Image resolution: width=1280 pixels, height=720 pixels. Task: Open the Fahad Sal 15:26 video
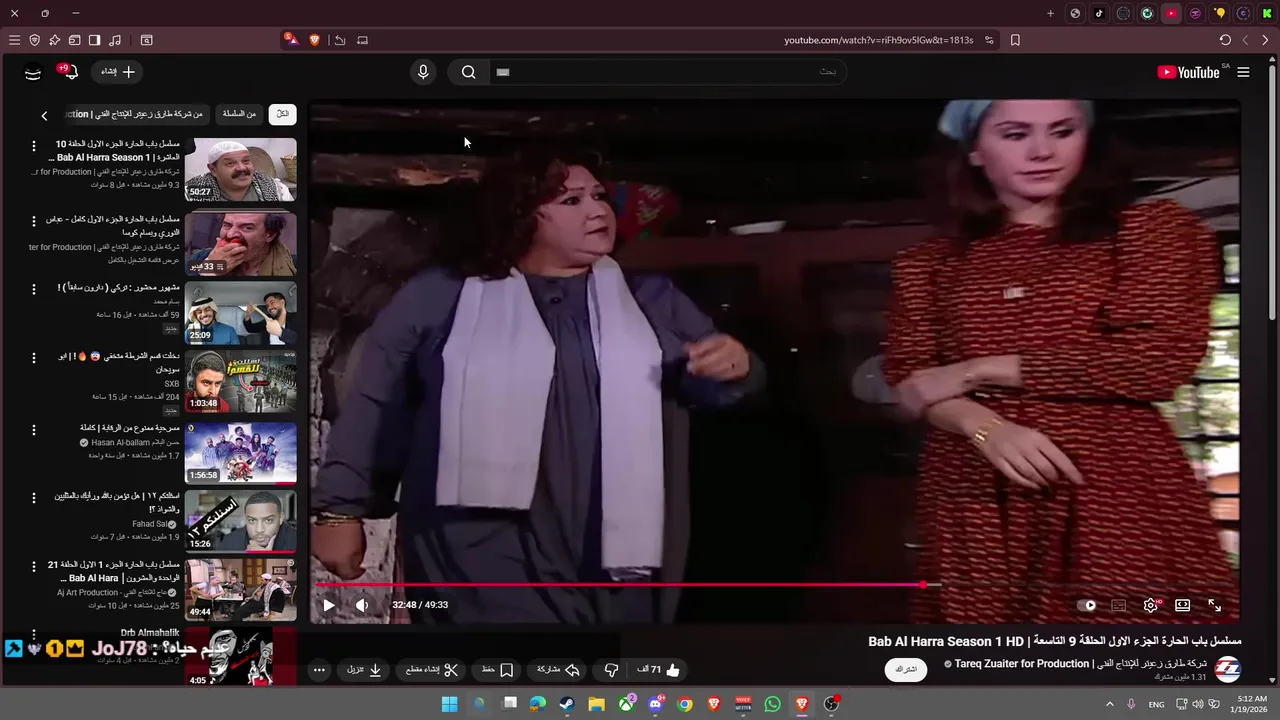click(x=240, y=521)
